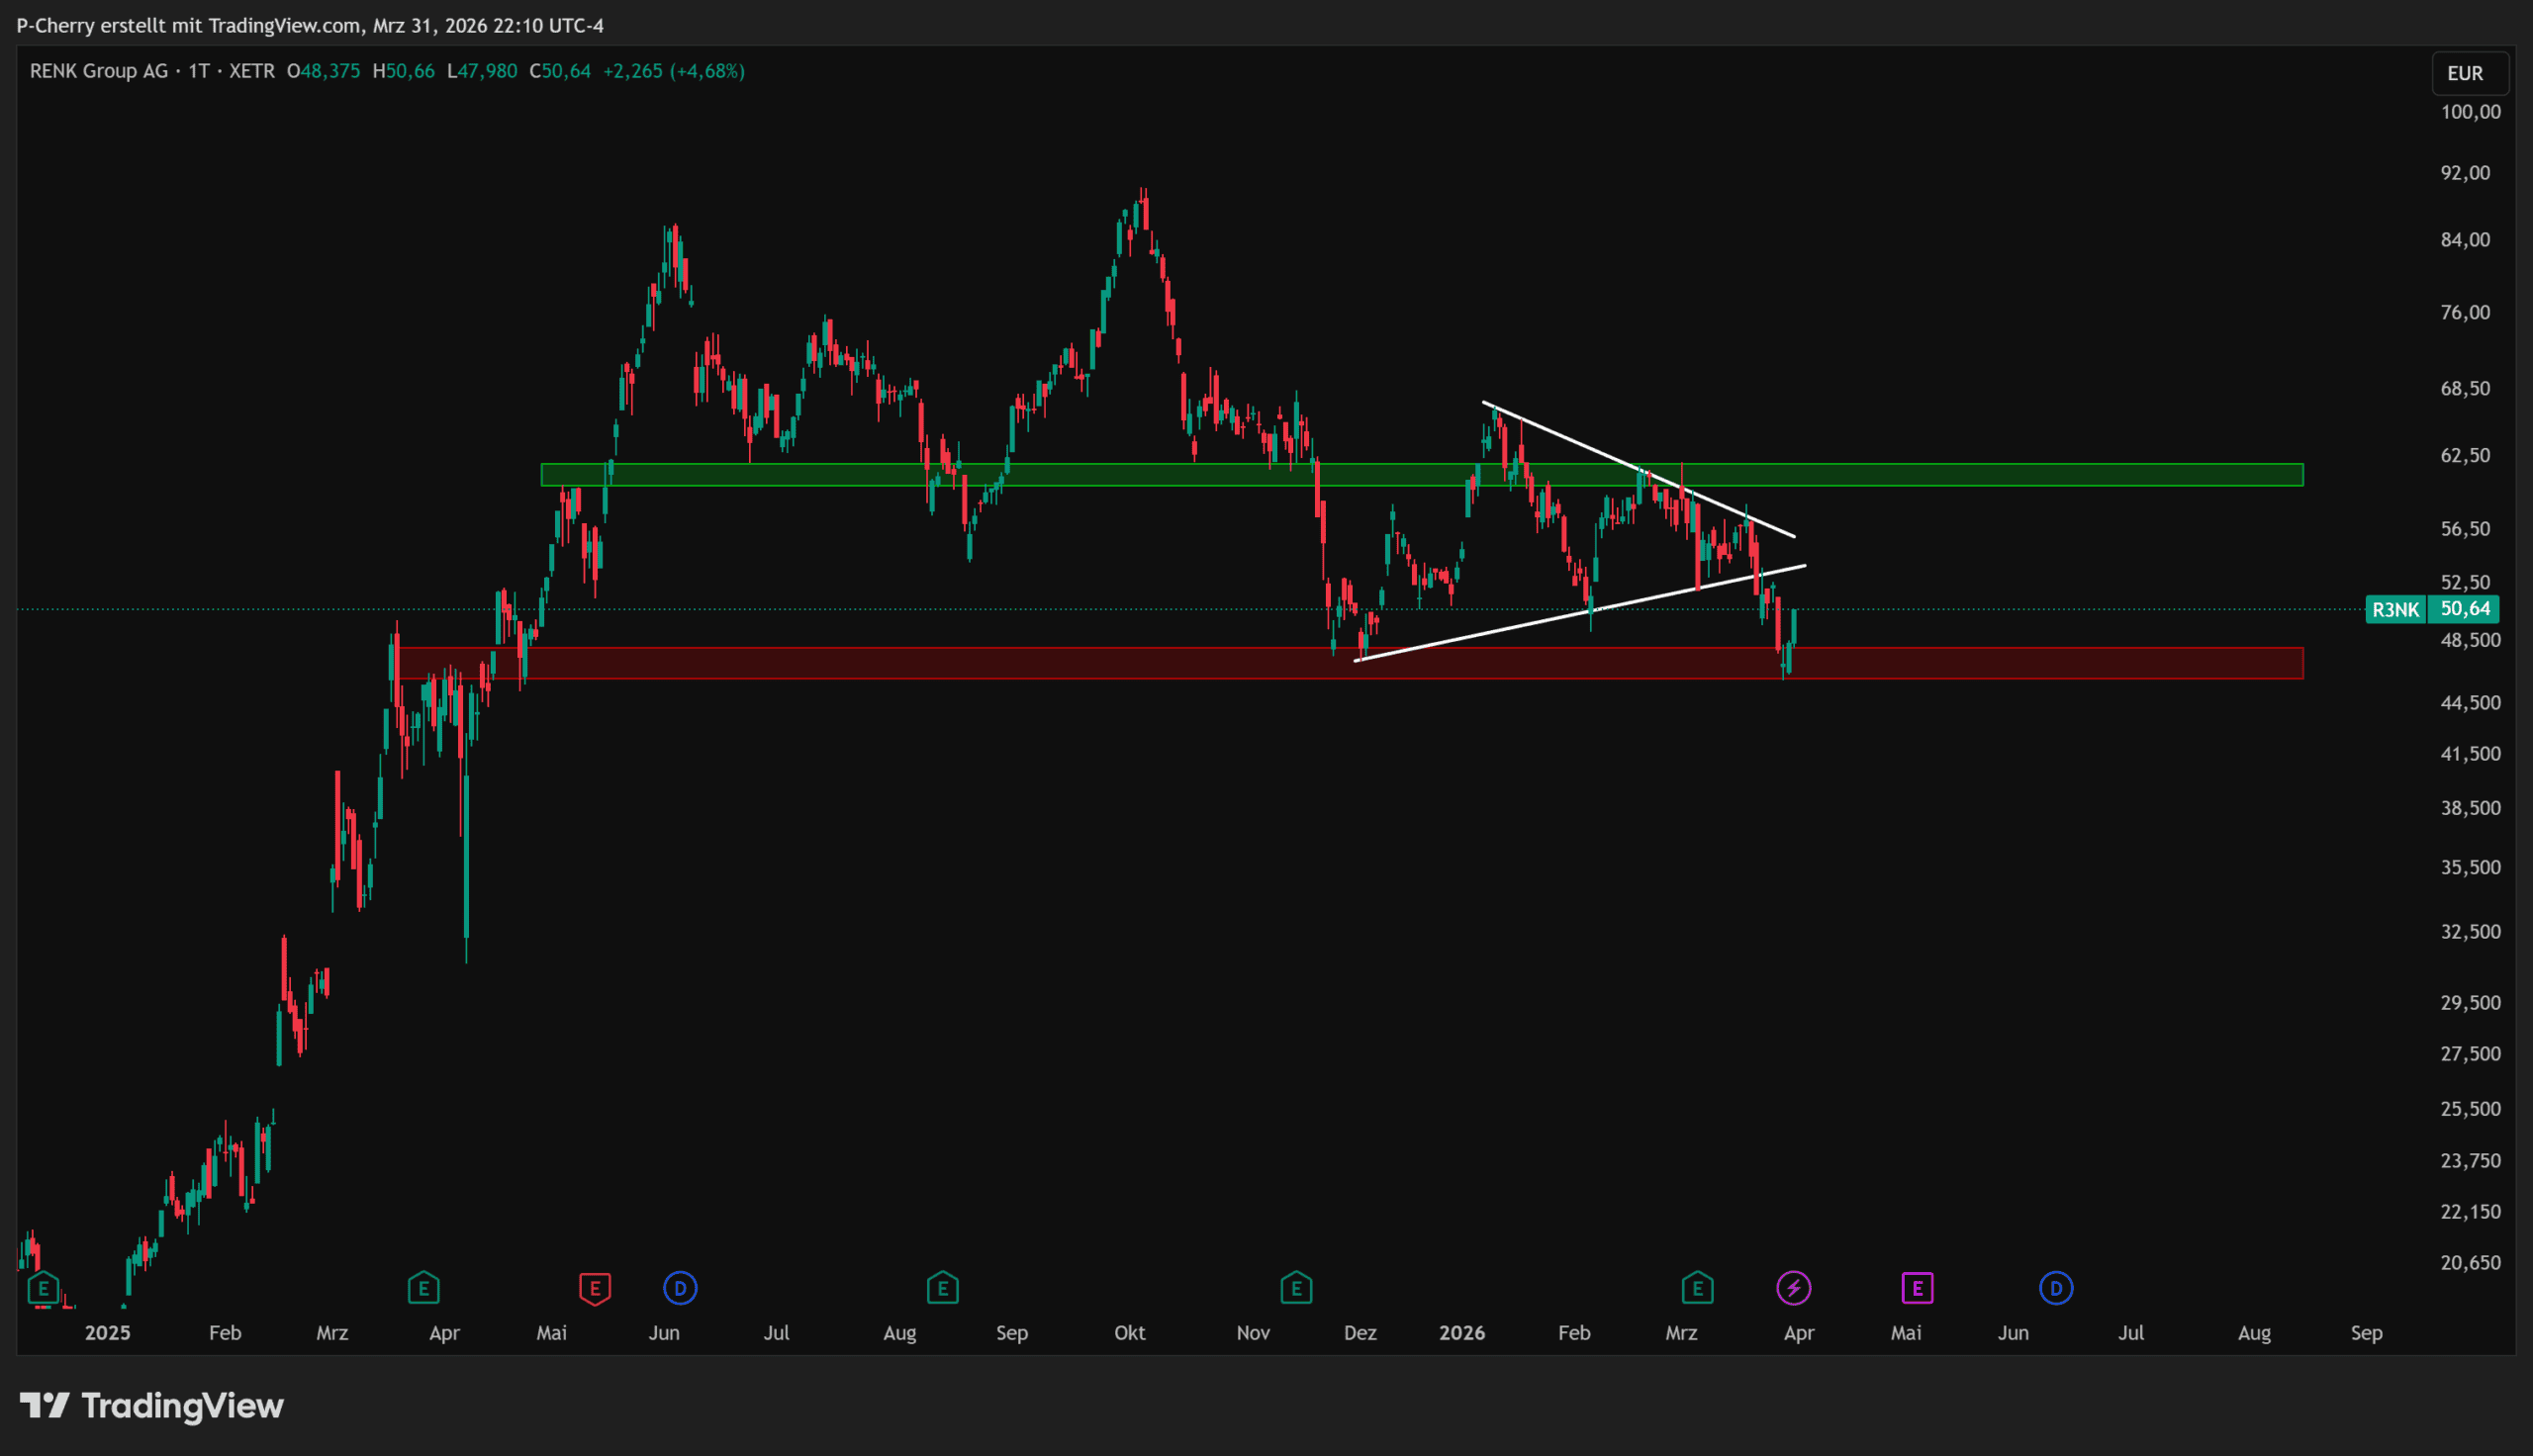Click the current price 50,64 label
The width and height of the screenshot is (2533, 1456).
[2465, 609]
